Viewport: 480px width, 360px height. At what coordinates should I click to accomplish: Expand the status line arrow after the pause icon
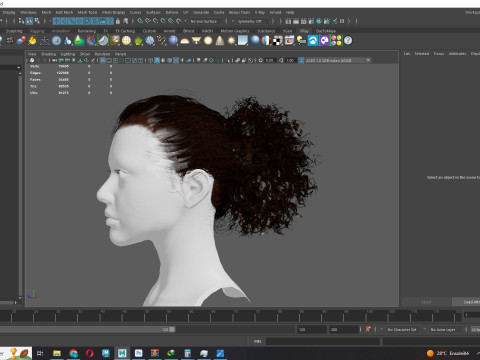point(349,21)
